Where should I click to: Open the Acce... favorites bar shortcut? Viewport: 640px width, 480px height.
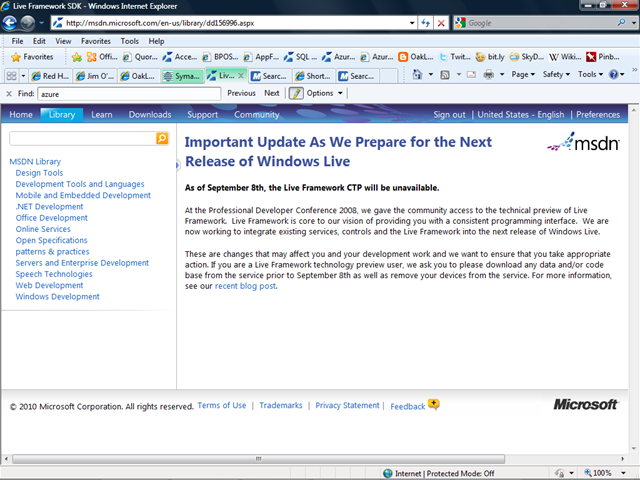click(x=179, y=57)
